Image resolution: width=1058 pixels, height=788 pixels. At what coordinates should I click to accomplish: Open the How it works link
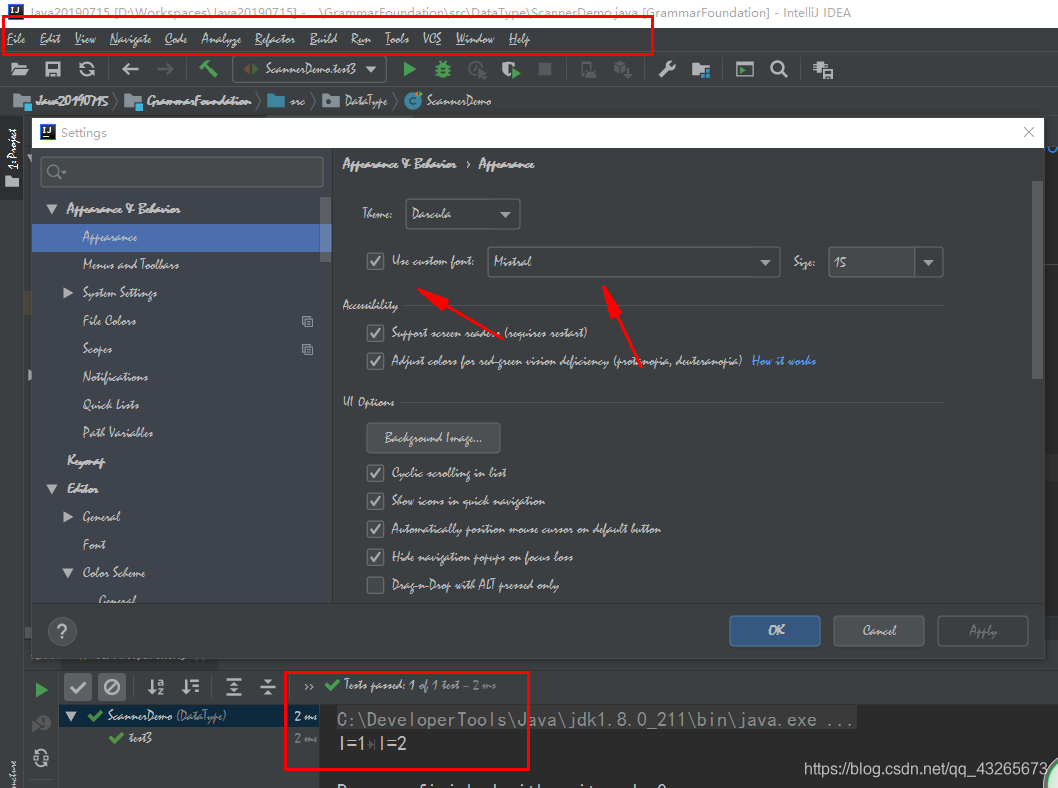click(783, 361)
